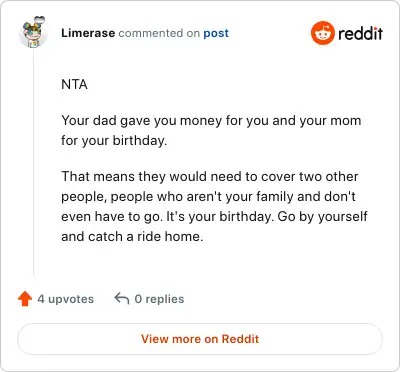Image resolution: width=400 pixels, height=372 pixels.
Task: Open Limerase's Snoo avatar profile picture
Action: pos(33,33)
